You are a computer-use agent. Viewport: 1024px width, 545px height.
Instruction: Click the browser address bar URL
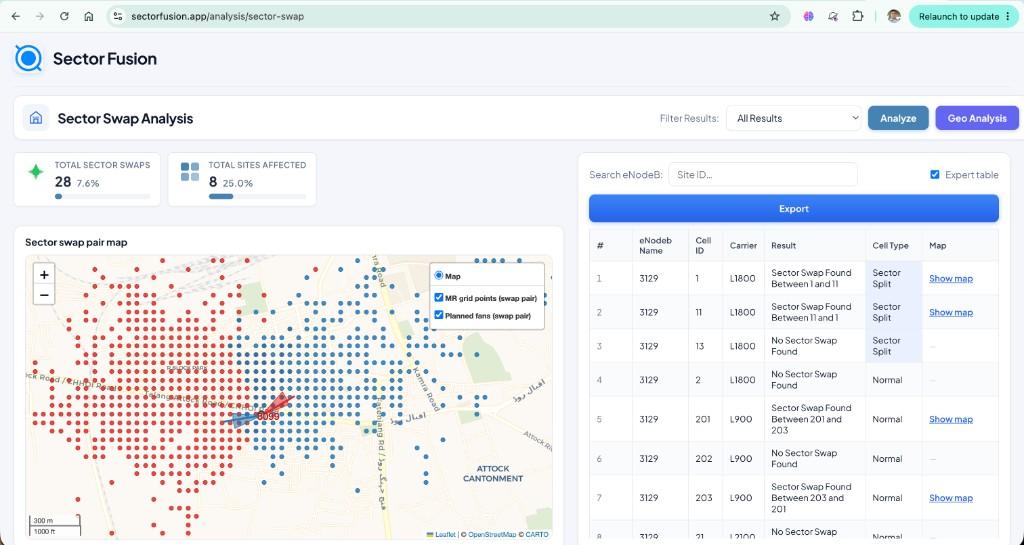pos(217,16)
